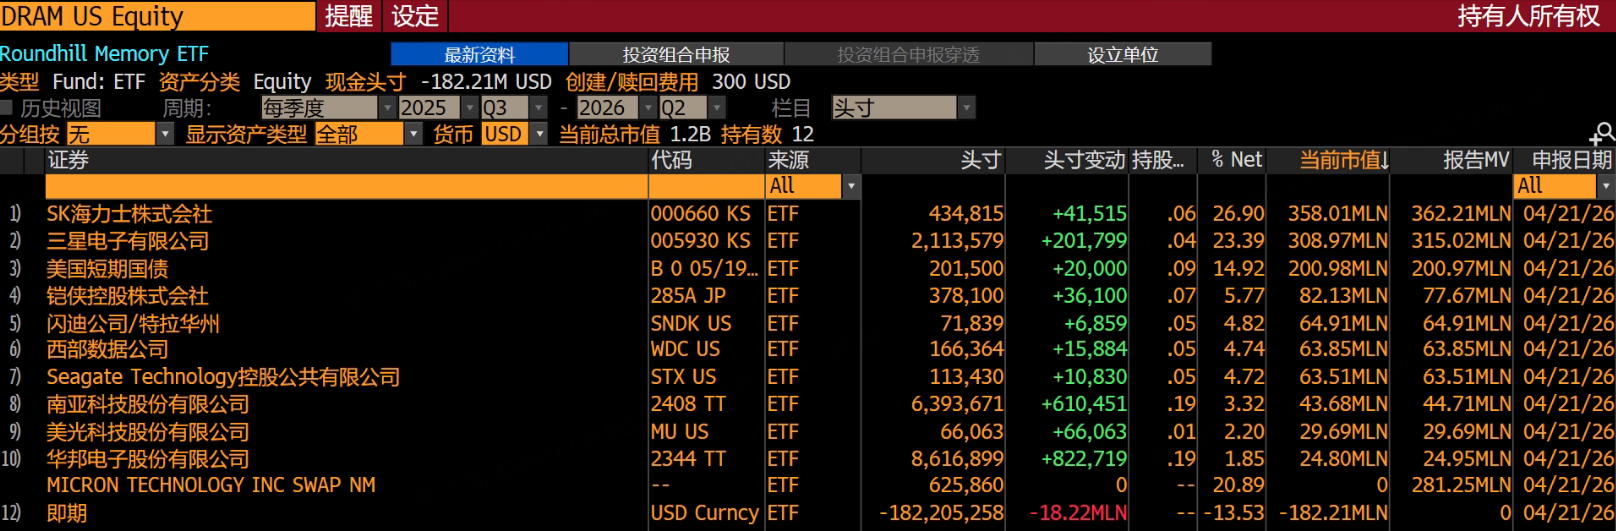
Task: Select the 西部数据公司 row
Action: [x=808, y=349]
